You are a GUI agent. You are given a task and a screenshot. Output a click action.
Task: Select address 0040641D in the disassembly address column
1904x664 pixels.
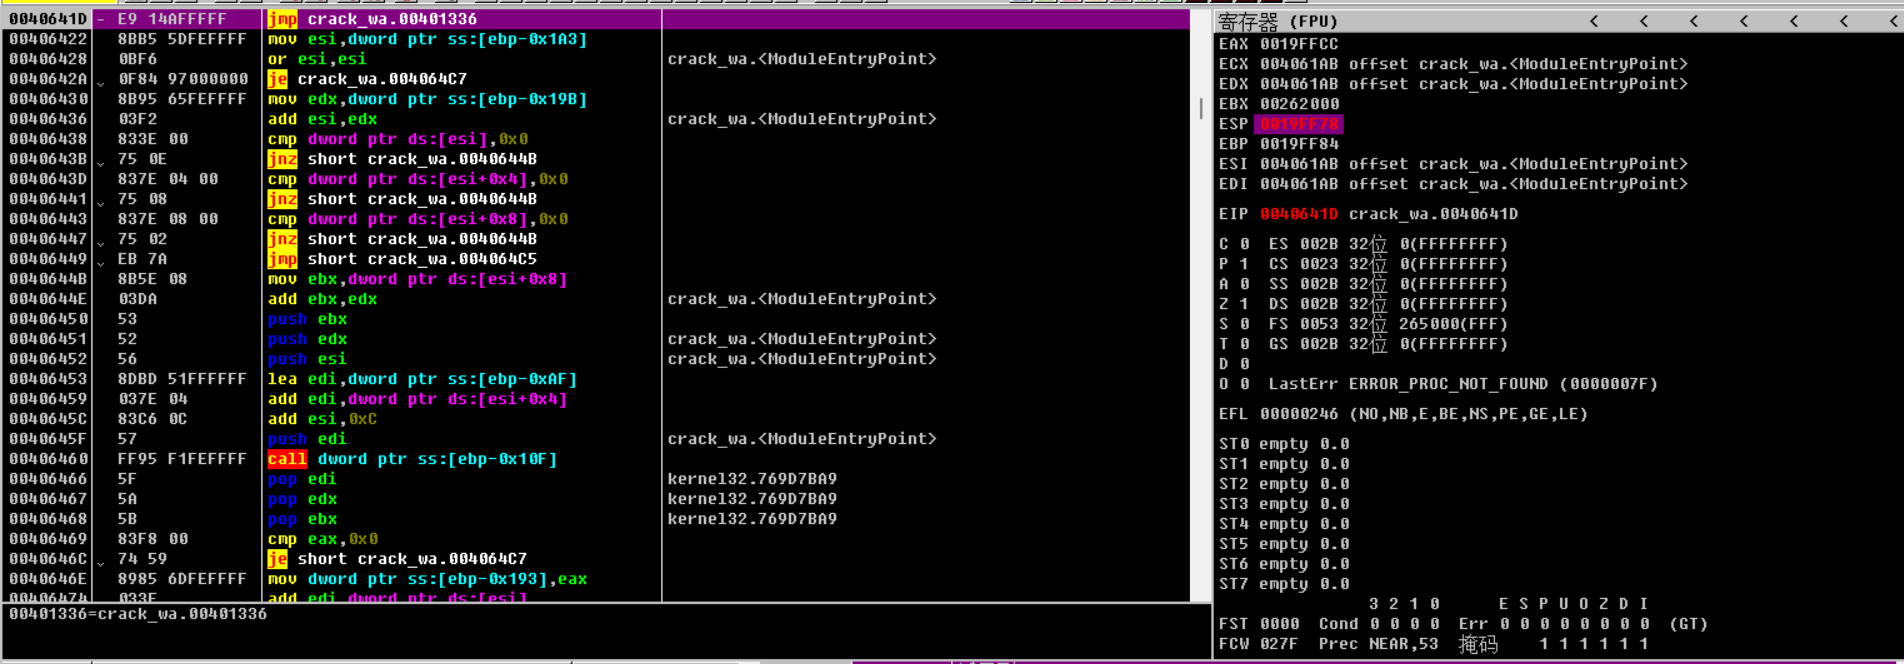[48, 19]
